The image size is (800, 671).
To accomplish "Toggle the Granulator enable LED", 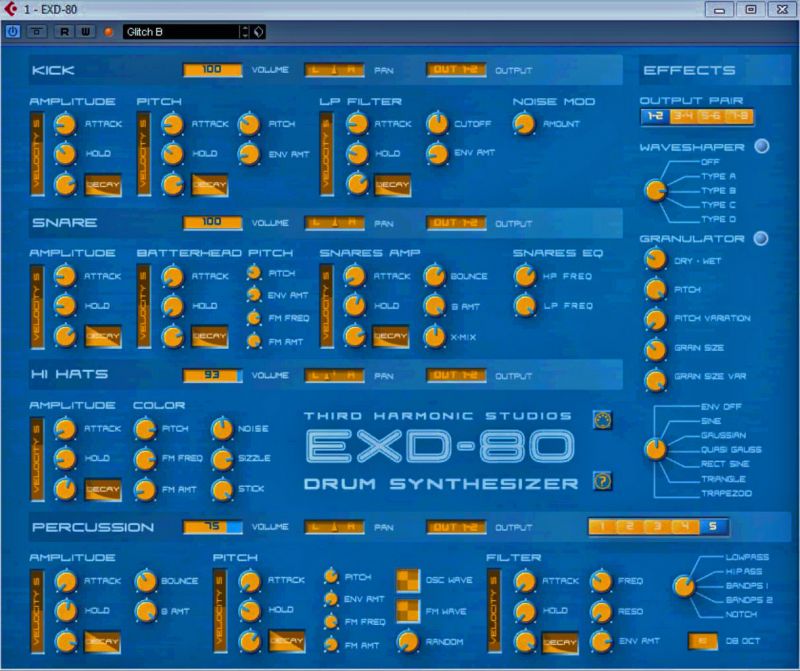I will [x=761, y=238].
